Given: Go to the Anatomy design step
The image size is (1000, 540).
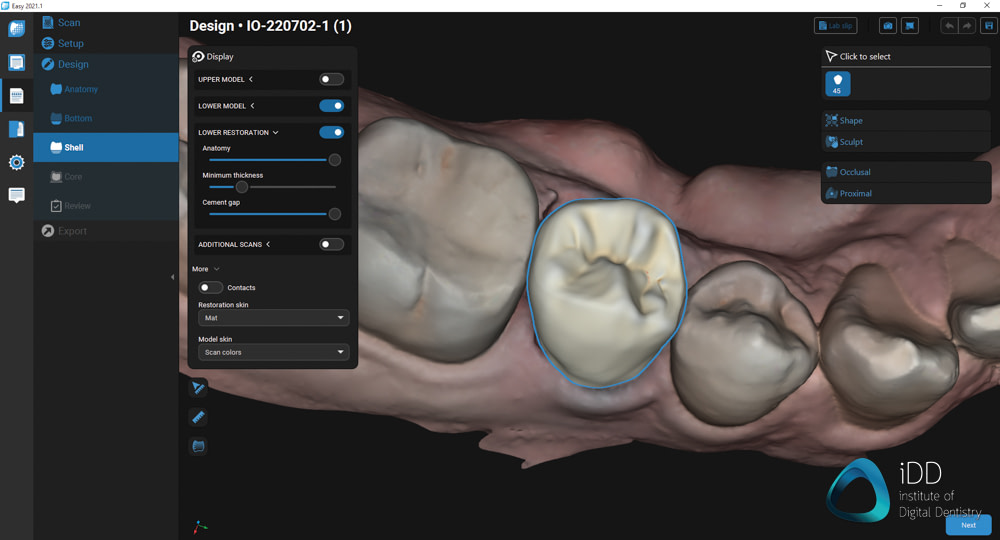Looking at the screenshot, I should (81, 89).
